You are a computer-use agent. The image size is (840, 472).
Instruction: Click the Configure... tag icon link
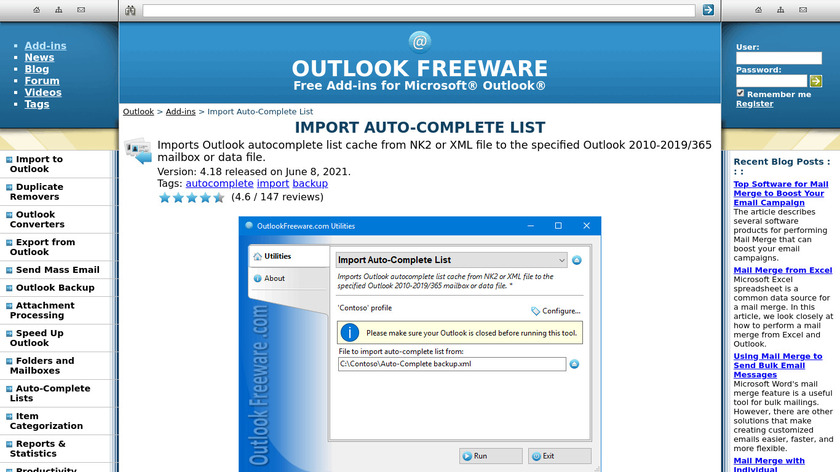coord(556,311)
